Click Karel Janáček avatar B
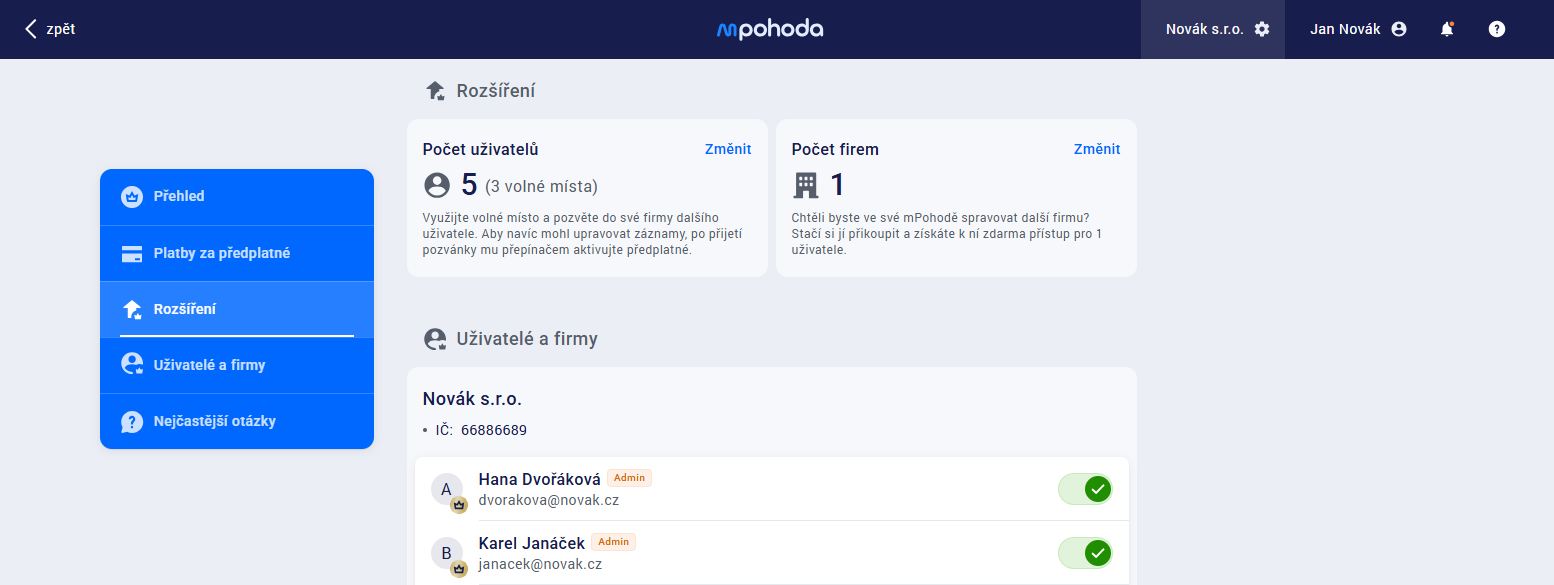1554x585 pixels. [447, 553]
